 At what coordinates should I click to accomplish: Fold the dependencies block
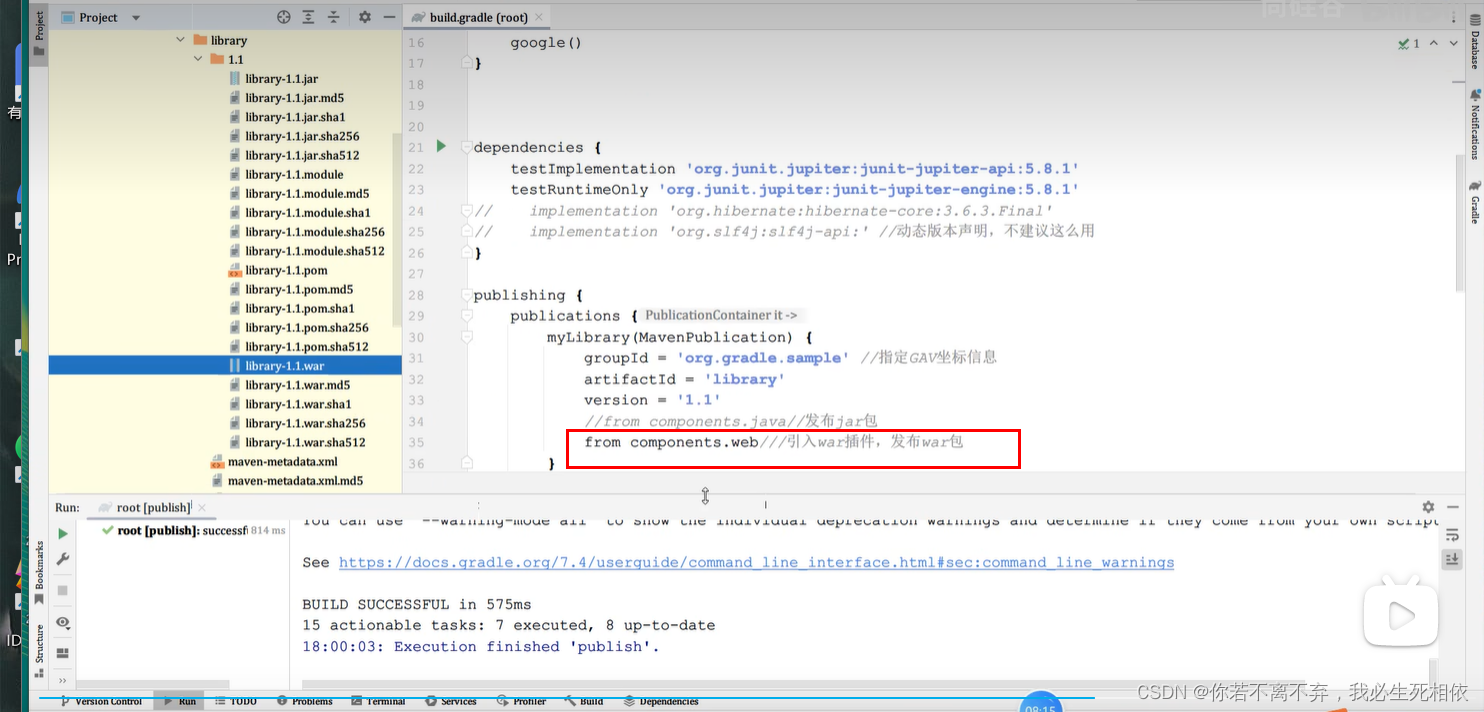point(466,147)
